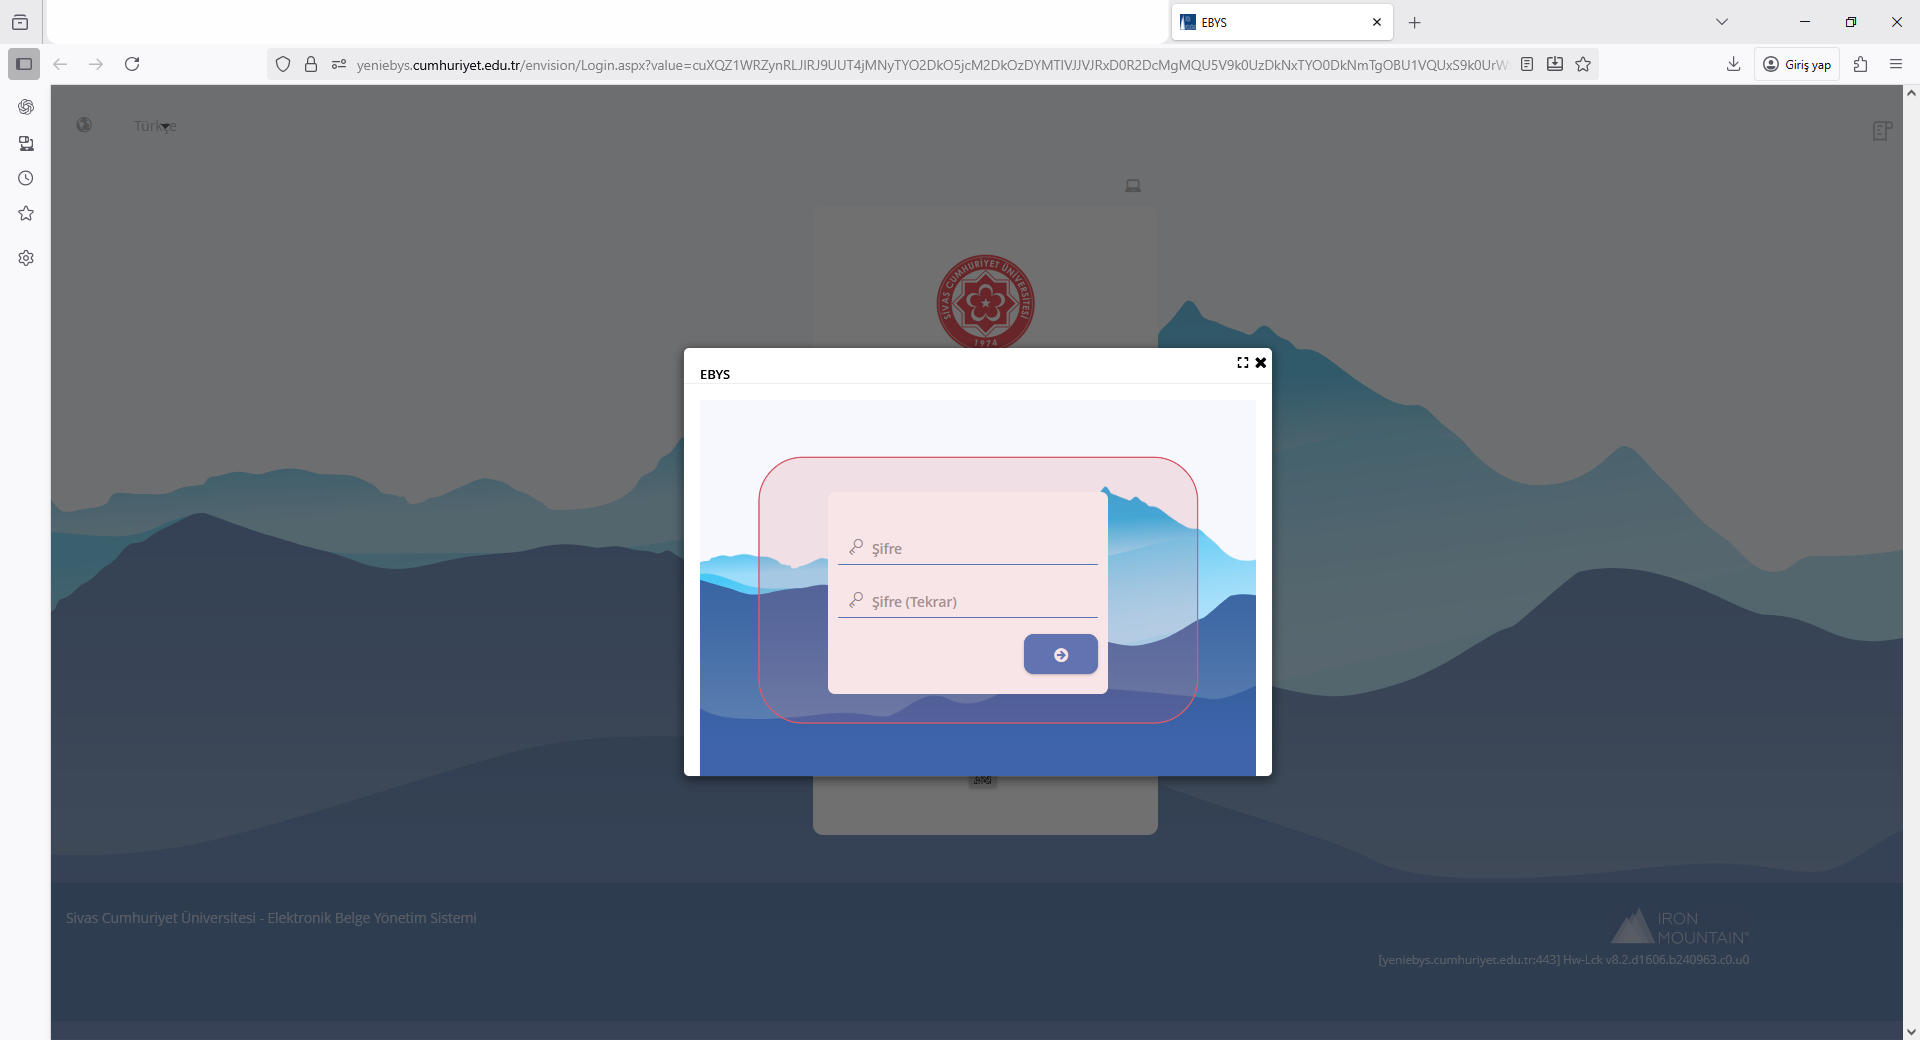
Task: Show browsing history in the sidebar
Action: point(26,178)
